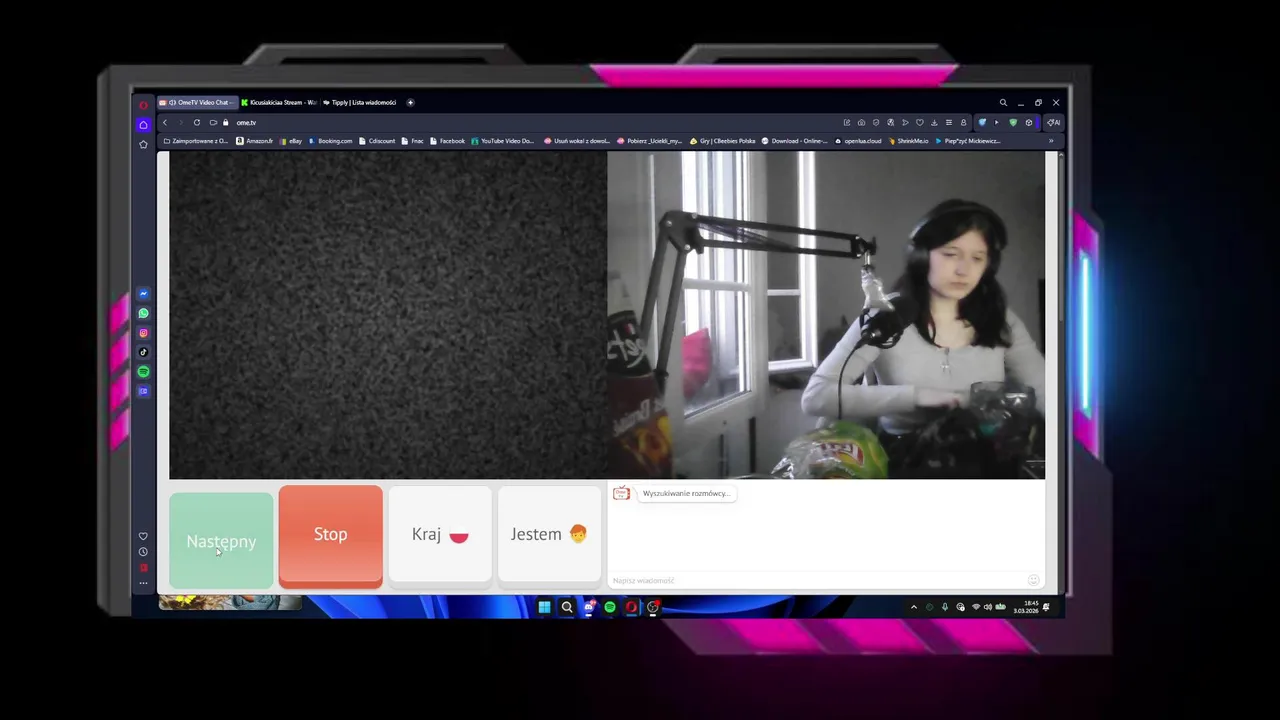Open the openlua.cloud bookmark
The width and height of the screenshot is (1280, 720).
pyautogui.click(x=859, y=141)
